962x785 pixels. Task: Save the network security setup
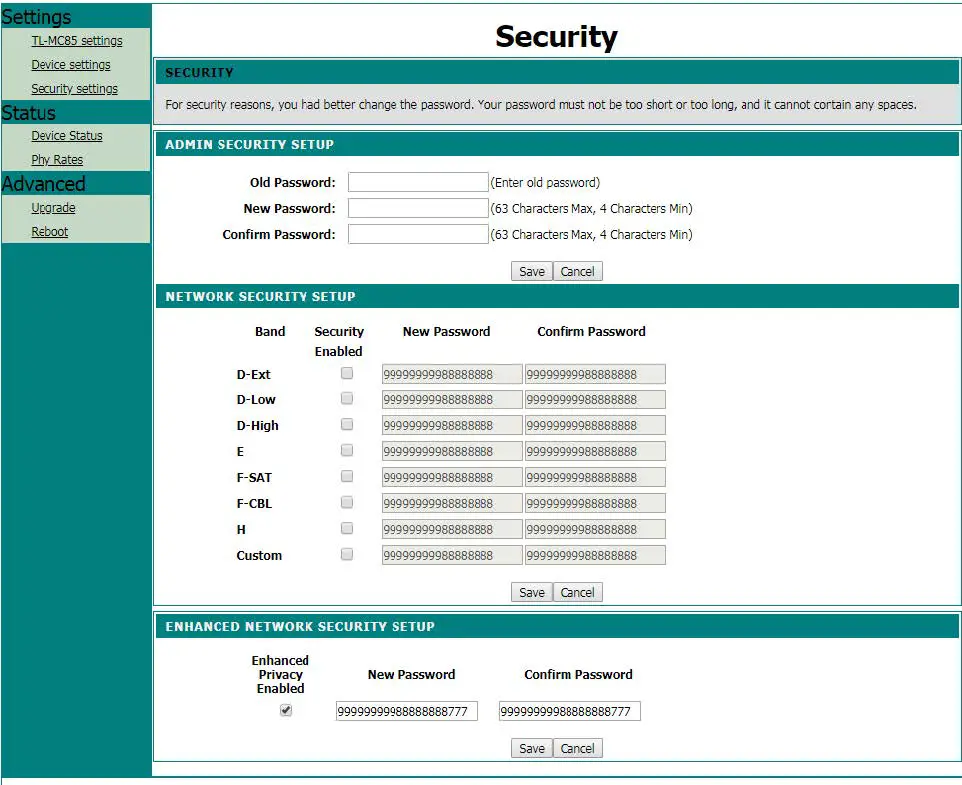point(531,592)
